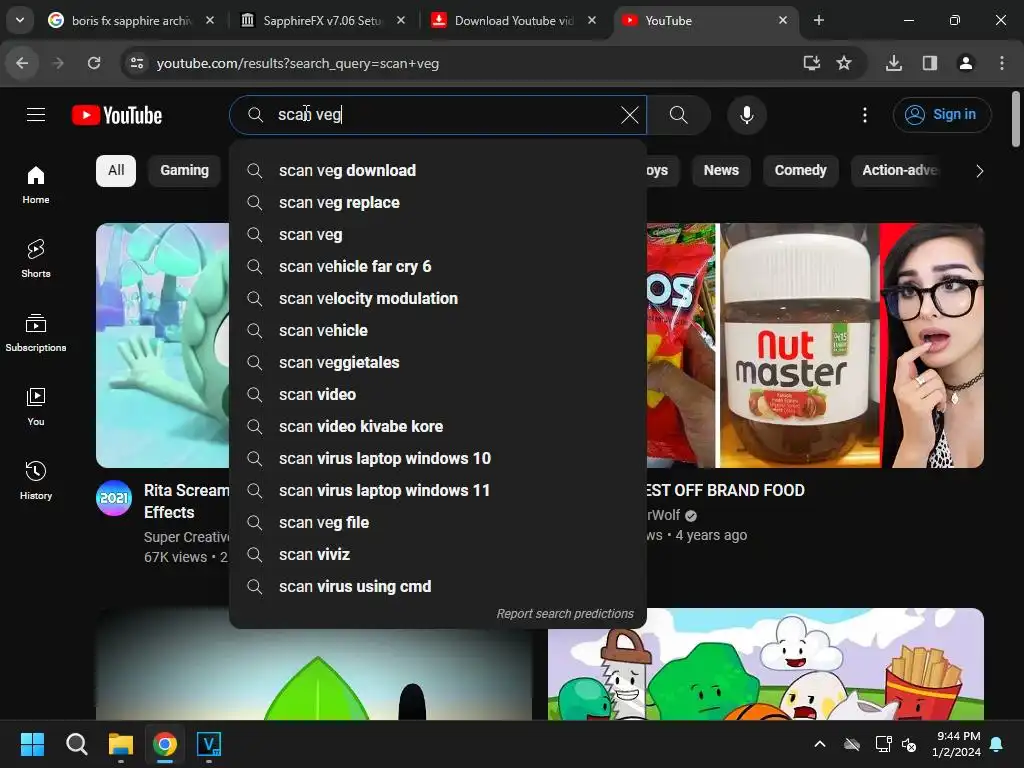Bookmark this page with the star

point(844,63)
